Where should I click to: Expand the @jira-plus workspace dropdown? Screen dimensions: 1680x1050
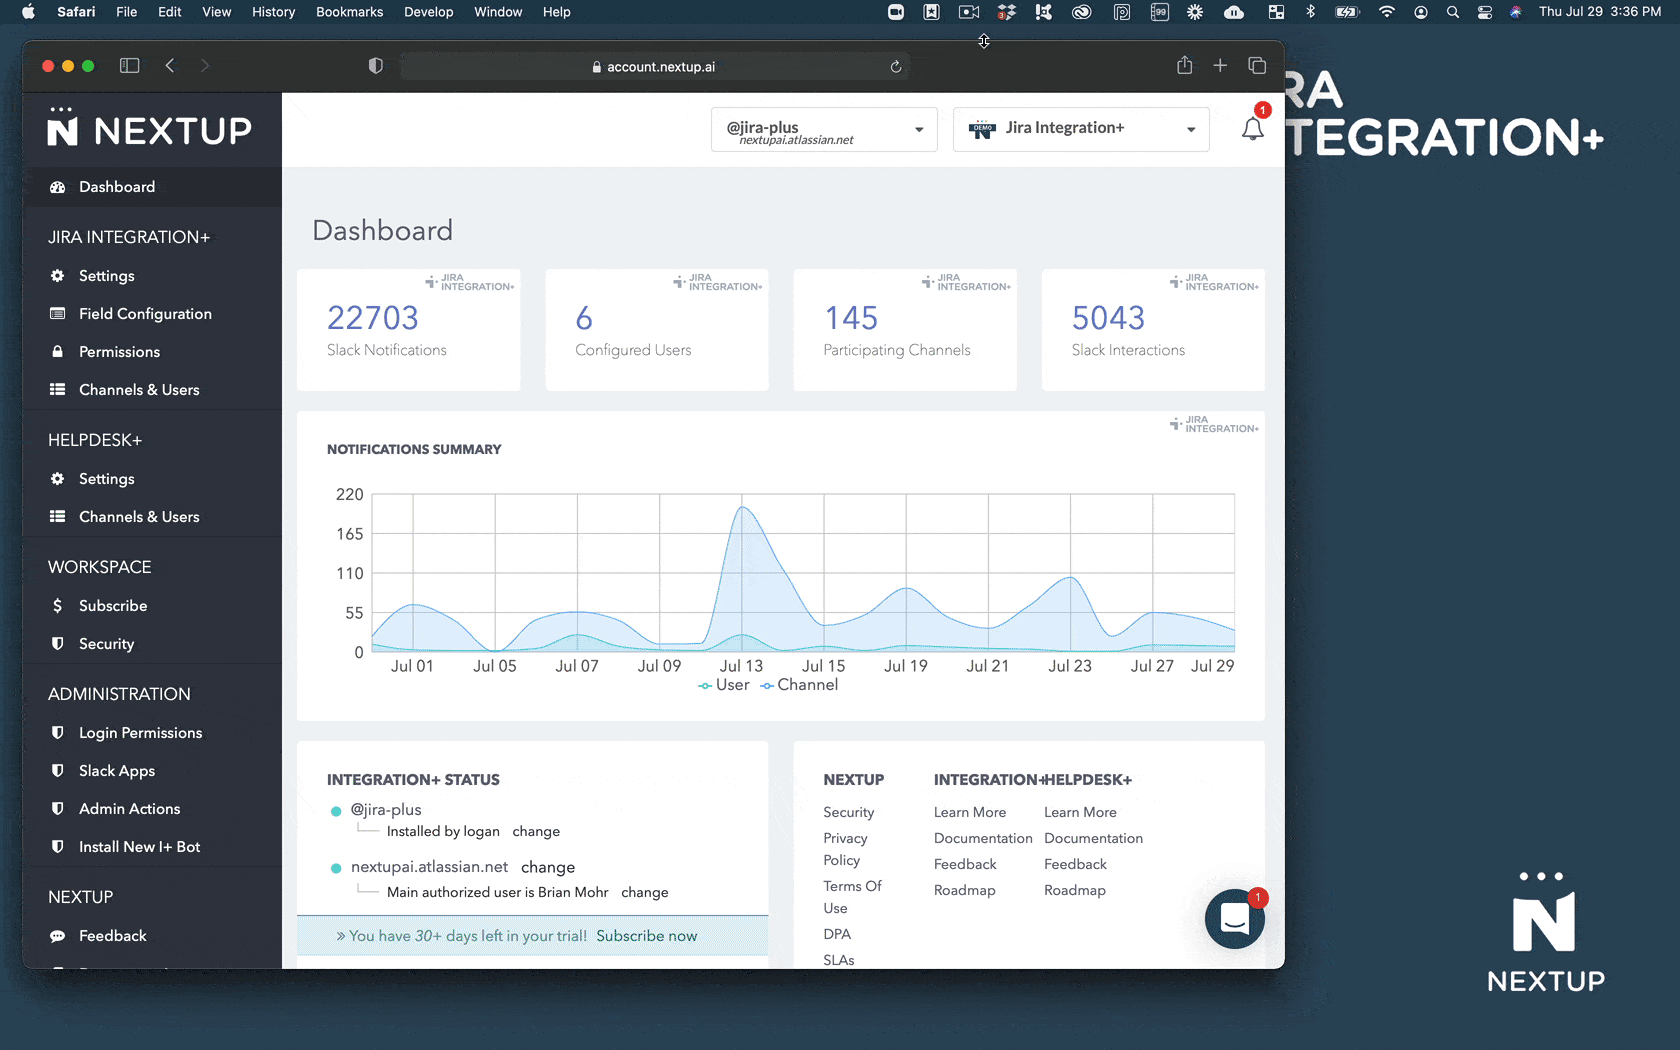click(824, 130)
